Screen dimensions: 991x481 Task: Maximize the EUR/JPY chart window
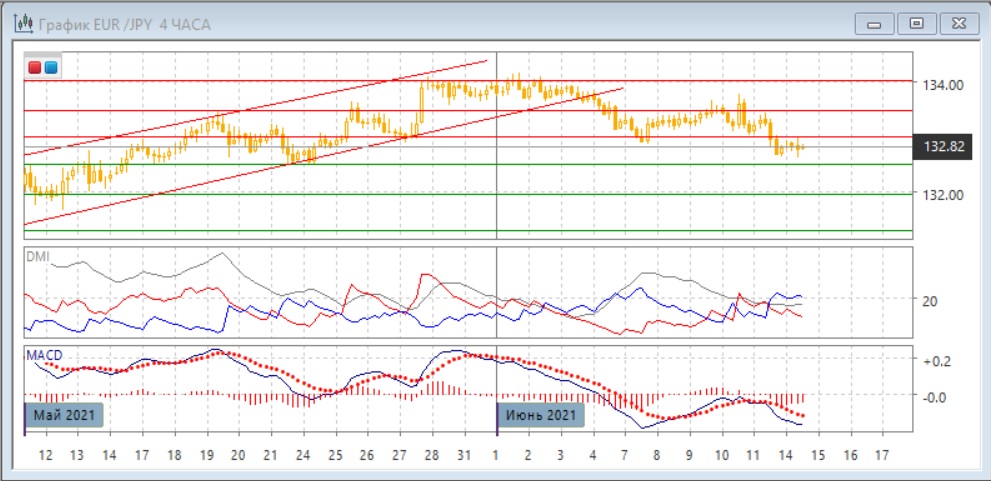pyautogui.click(x=915, y=23)
